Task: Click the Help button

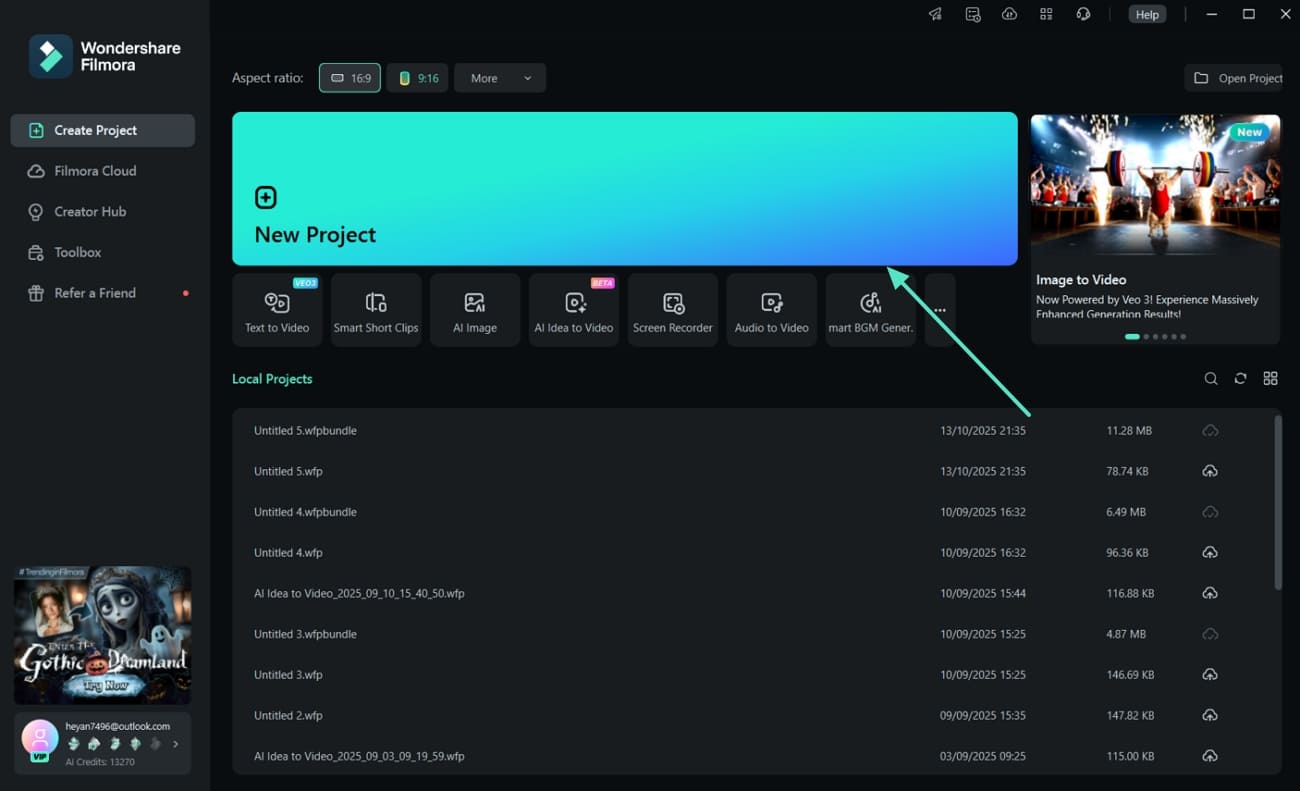Action: [x=1147, y=14]
